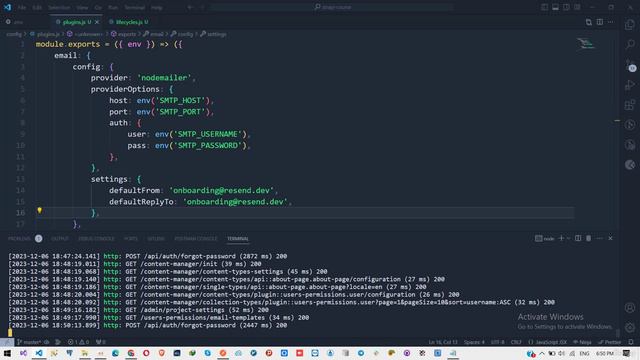The height and width of the screenshot is (360, 640).
Task: Close the plugins.js editor tab
Action: tap(97, 22)
